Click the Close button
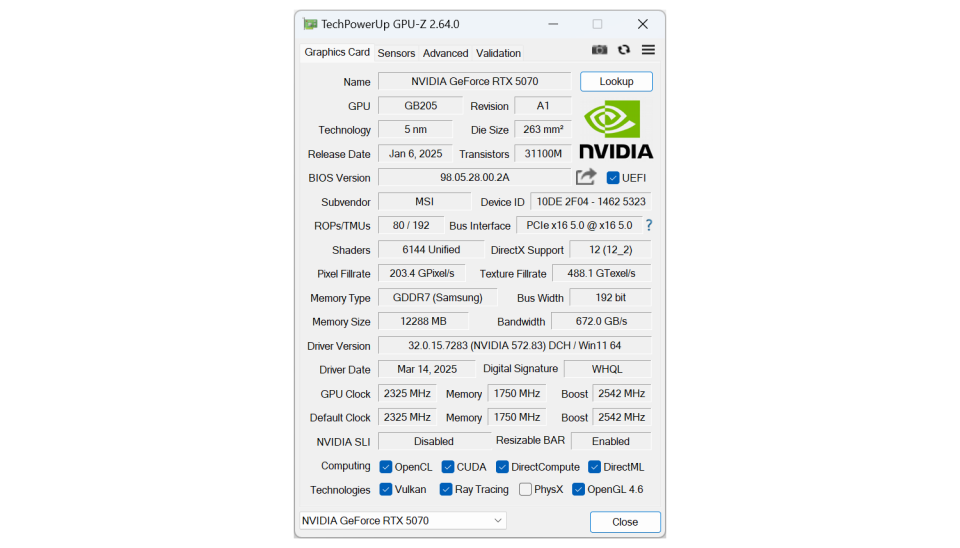Viewport: 960px width, 548px height. (x=625, y=522)
